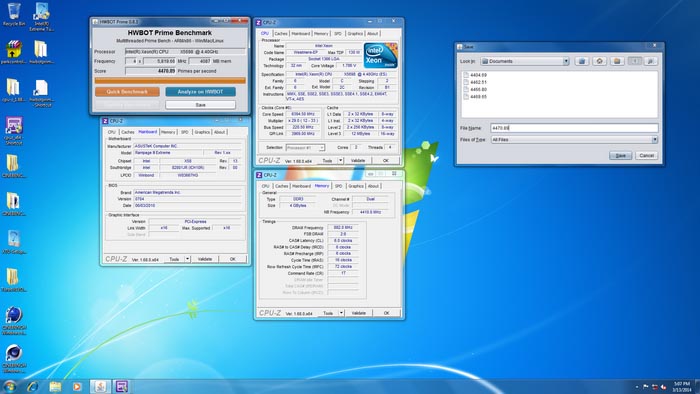
Task: Select the hwbotprime shortcut file icon
Action: click(41, 93)
